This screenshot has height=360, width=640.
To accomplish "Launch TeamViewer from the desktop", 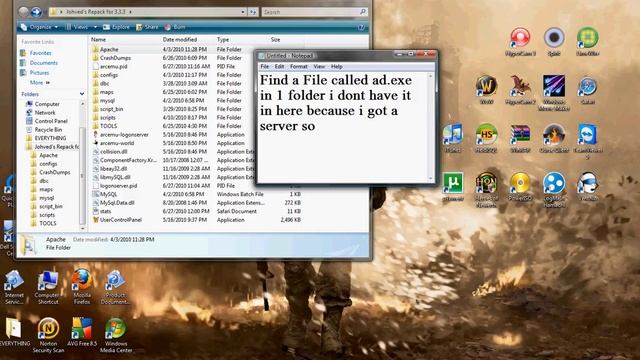I will coord(587,141).
